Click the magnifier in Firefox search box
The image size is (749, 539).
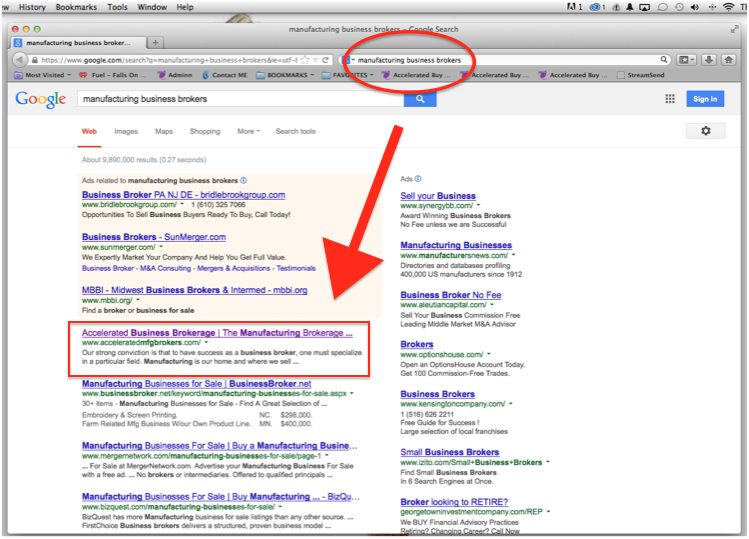664,60
